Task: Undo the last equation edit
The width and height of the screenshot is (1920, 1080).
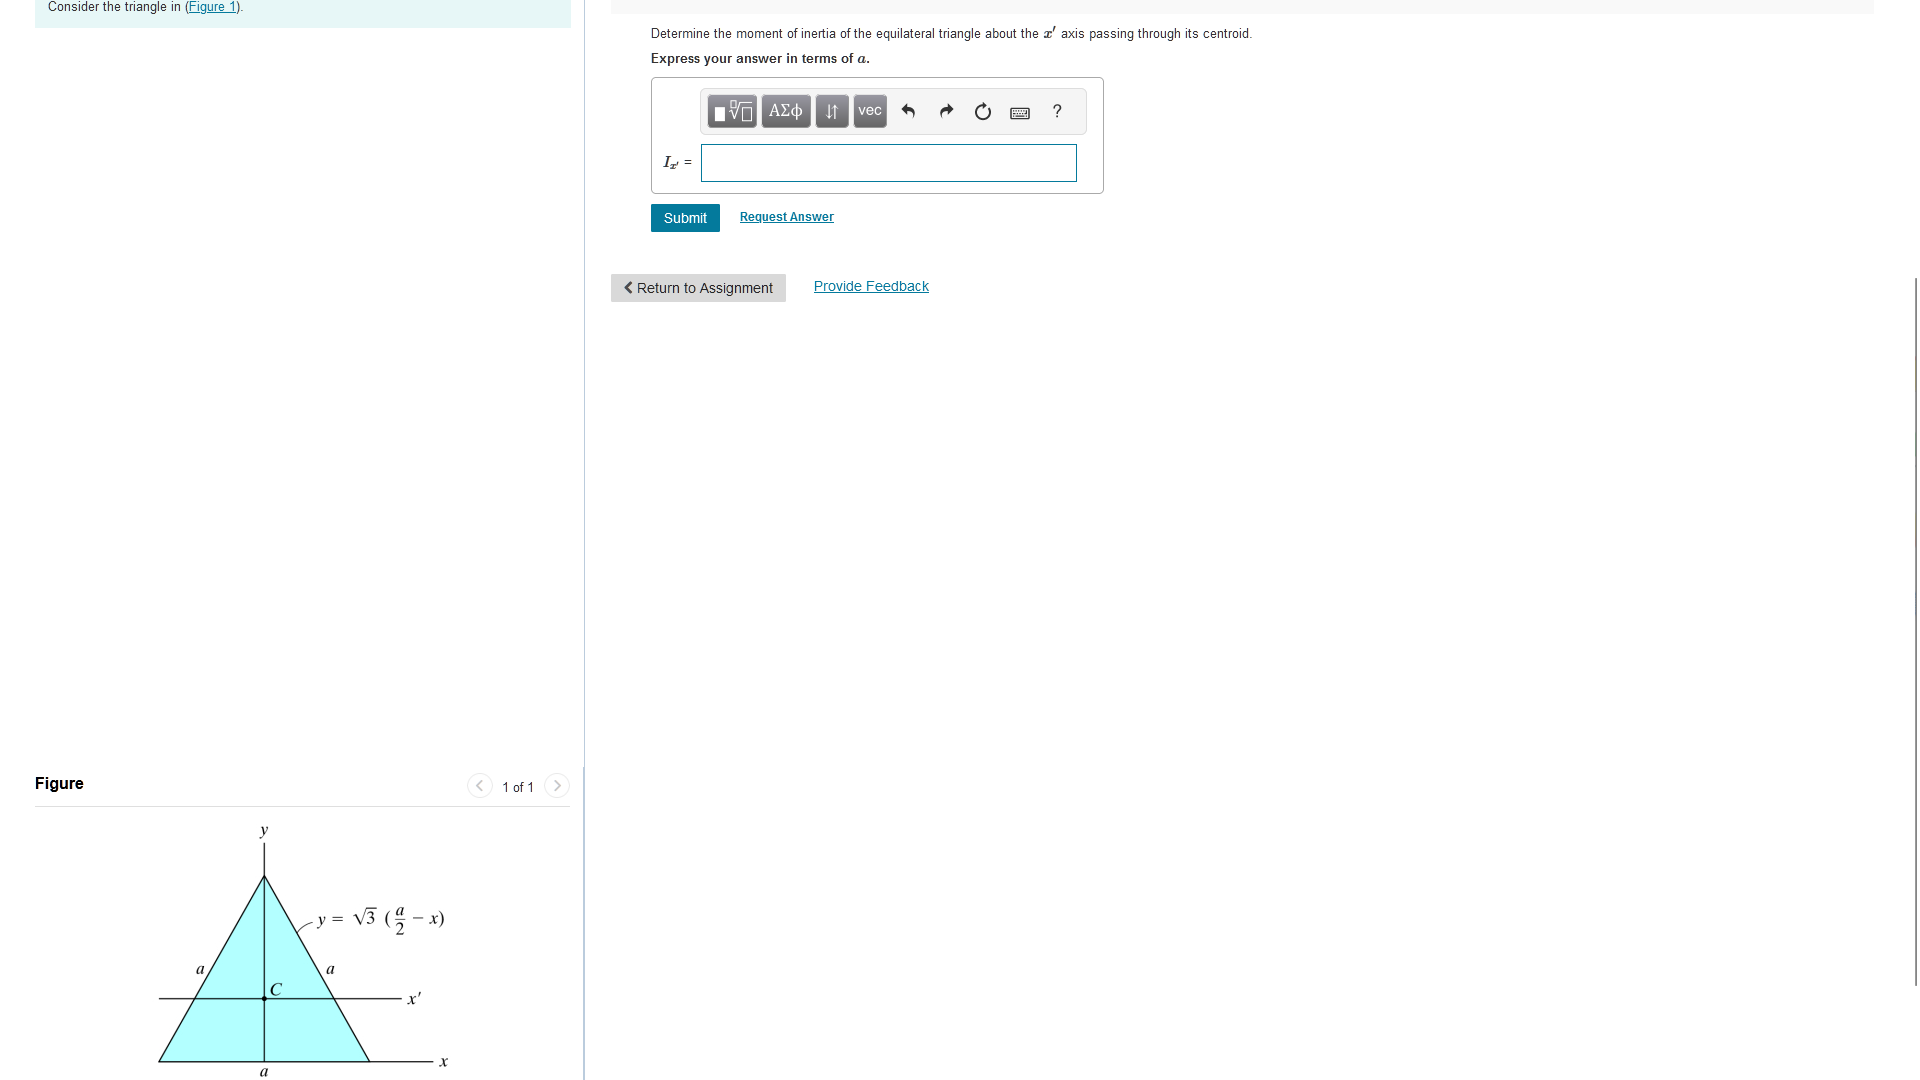Action: pyautogui.click(x=909, y=111)
